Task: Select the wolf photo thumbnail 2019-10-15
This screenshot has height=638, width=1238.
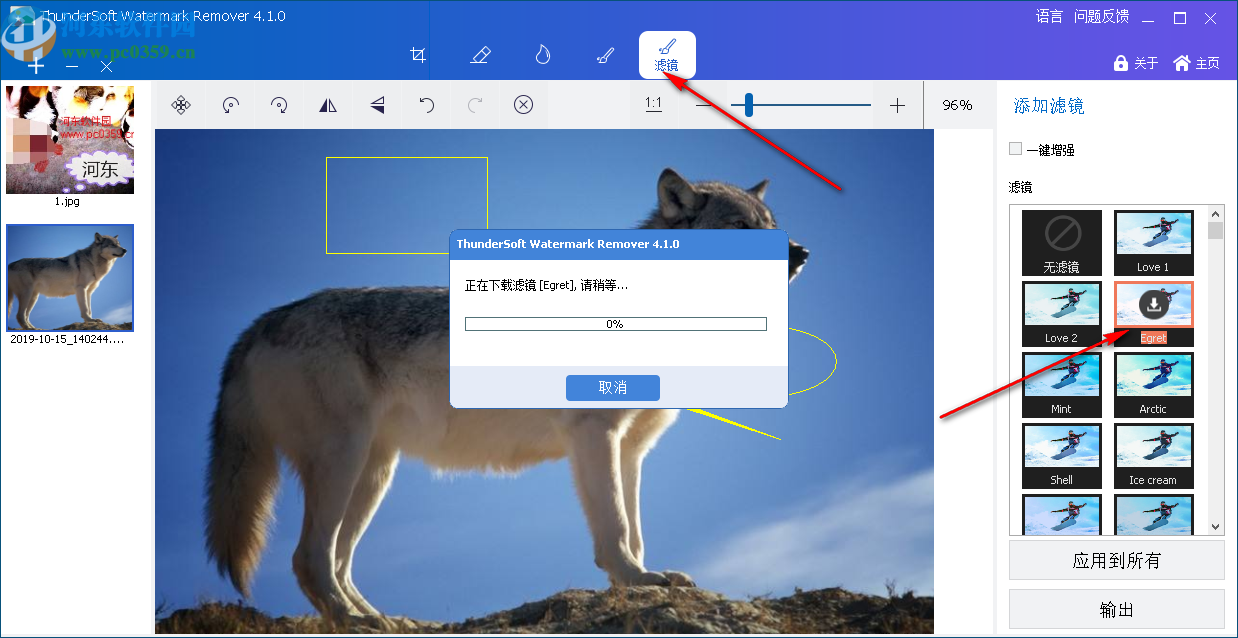Action: pos(69,277)
